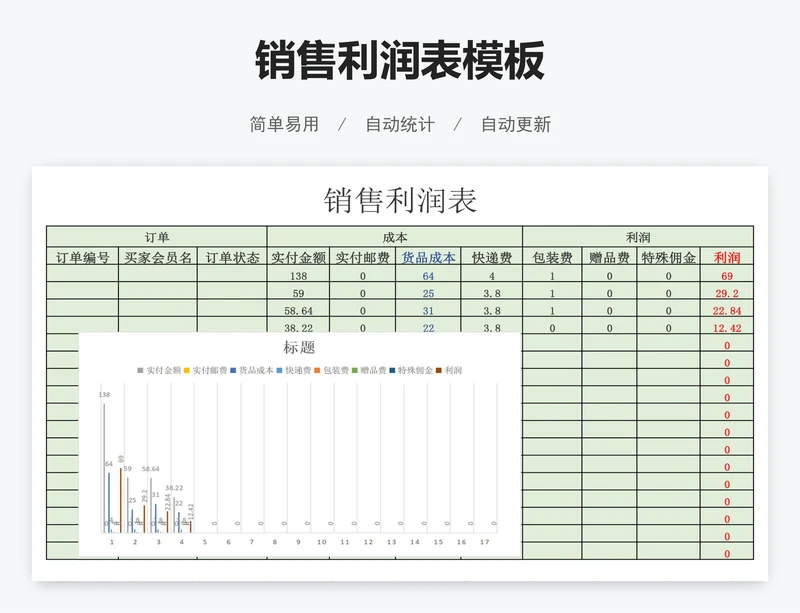The width and height of the screenshot is (800, 613).
Task: Click the "成本" group header cell
Action: tap(395, 237)
